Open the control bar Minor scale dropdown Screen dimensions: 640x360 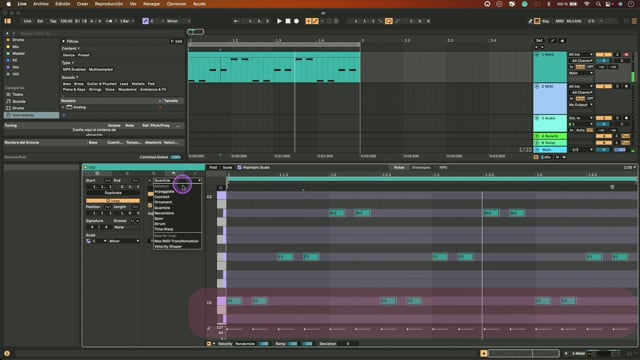(178, 21)
